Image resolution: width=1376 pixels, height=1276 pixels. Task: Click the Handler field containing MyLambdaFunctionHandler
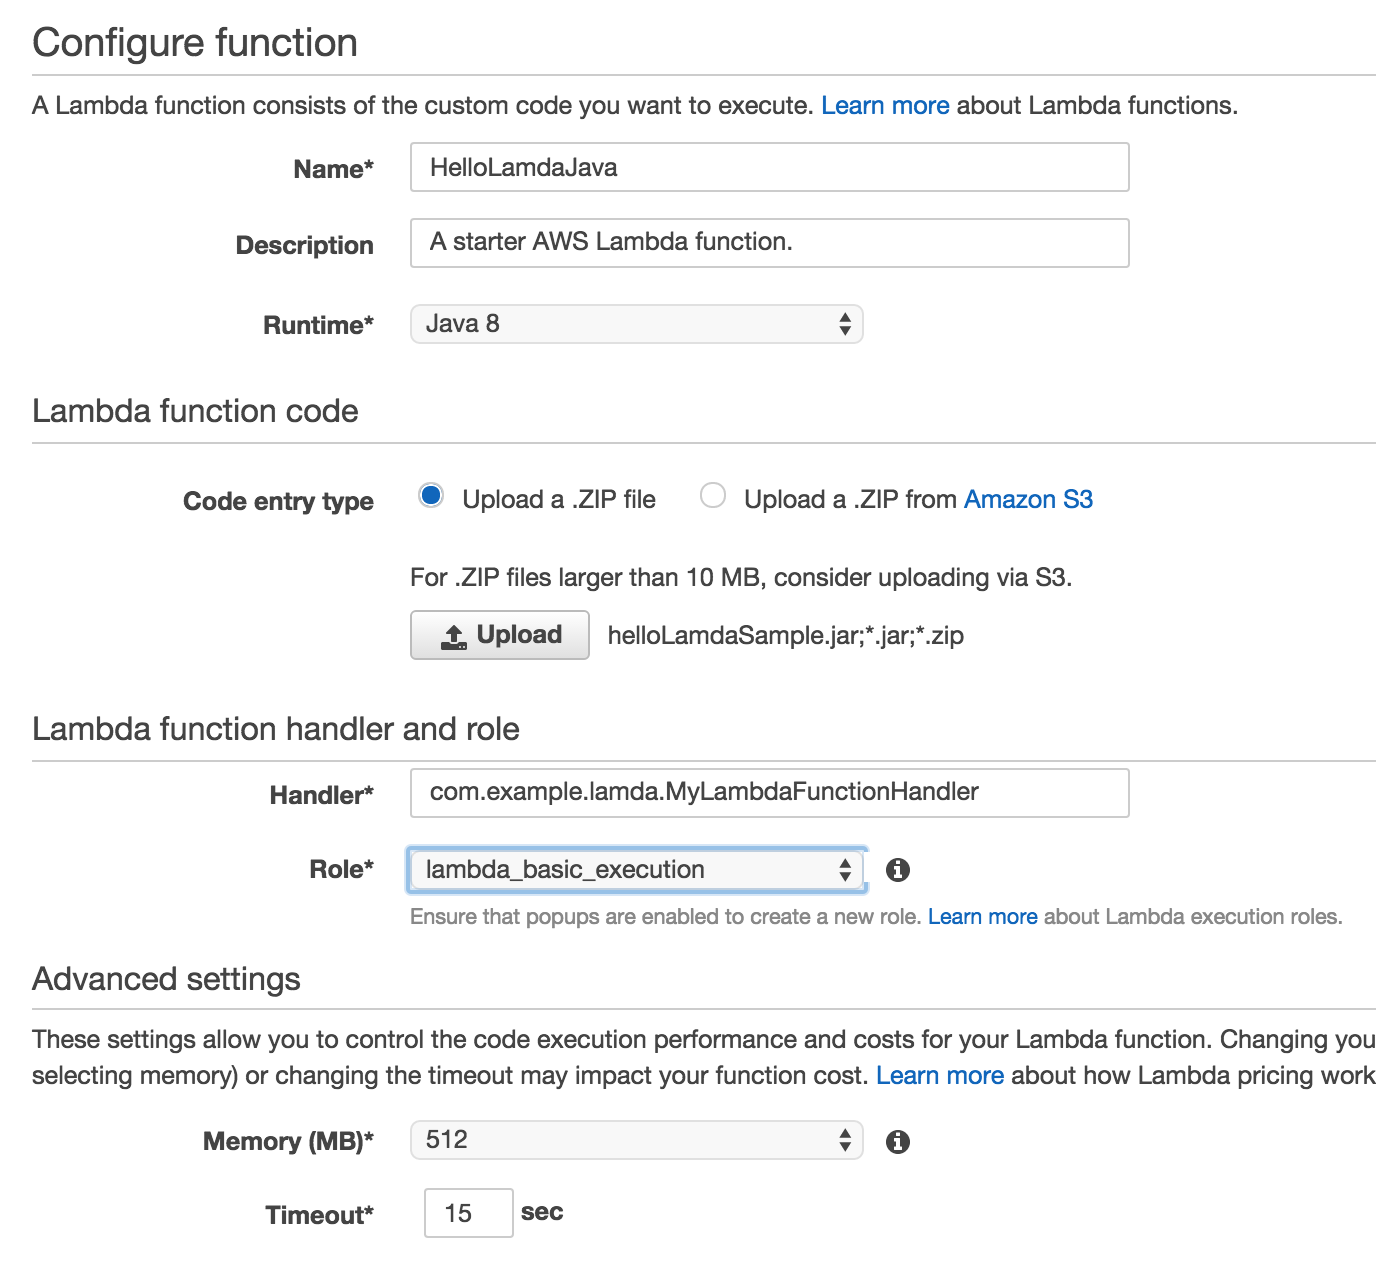tap(769, 793)
